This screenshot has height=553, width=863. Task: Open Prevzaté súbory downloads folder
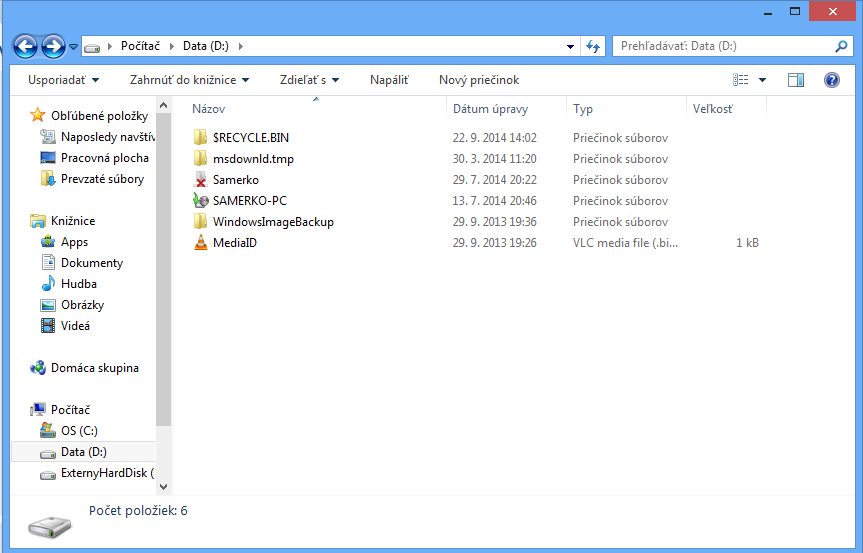102,179
